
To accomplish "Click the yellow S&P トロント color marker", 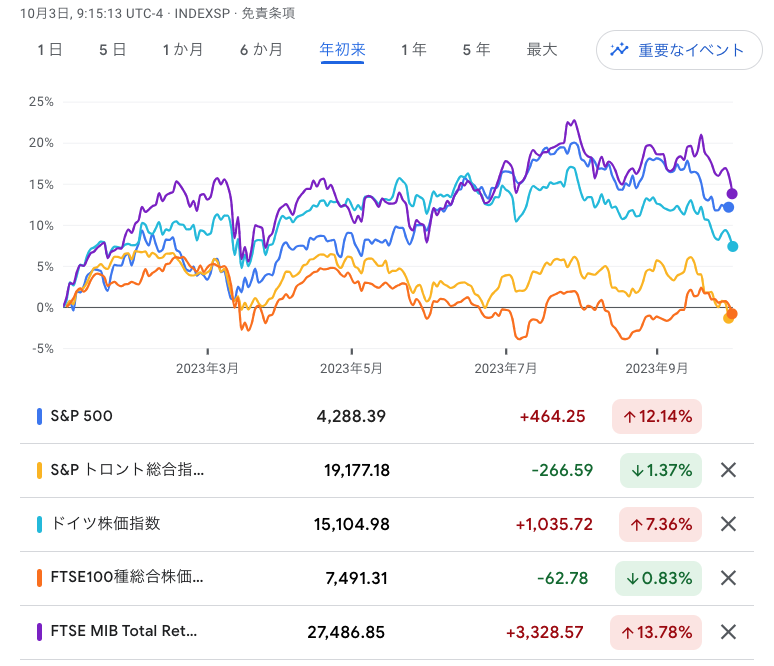I will click(x=39, y=470).
